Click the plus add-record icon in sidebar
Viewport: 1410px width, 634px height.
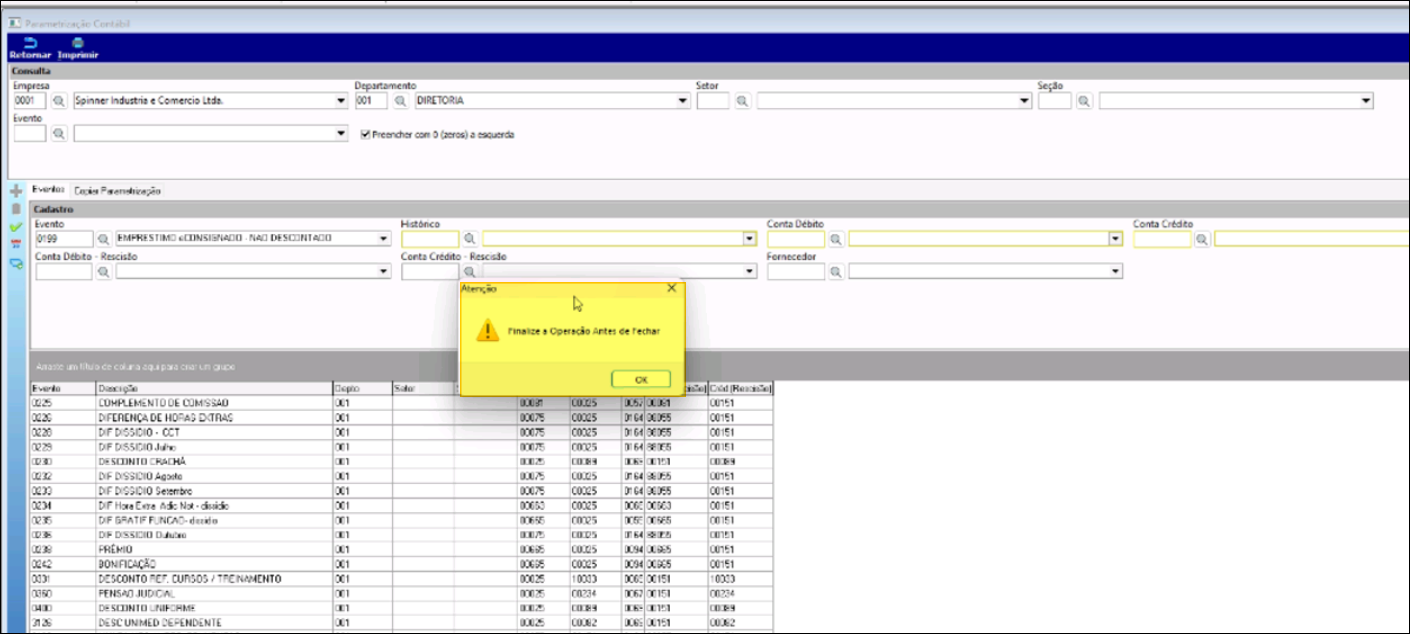pos(15,190)
